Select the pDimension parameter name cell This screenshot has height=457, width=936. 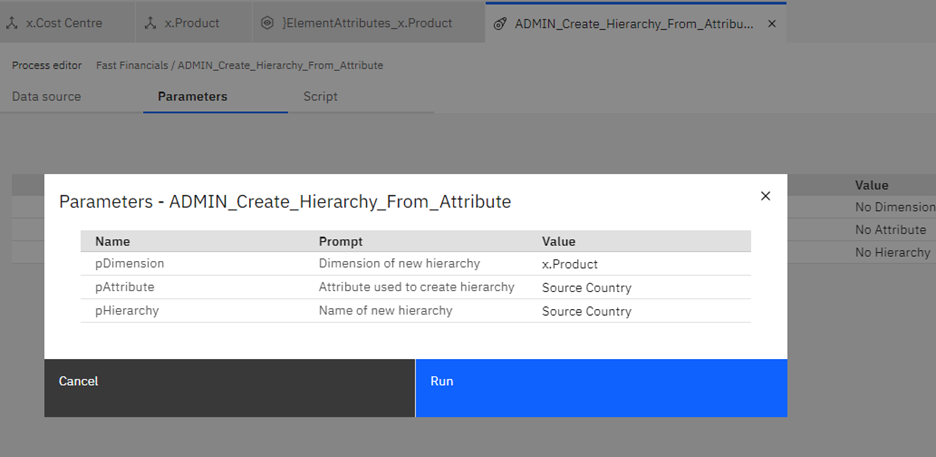[x=130, y=263]
